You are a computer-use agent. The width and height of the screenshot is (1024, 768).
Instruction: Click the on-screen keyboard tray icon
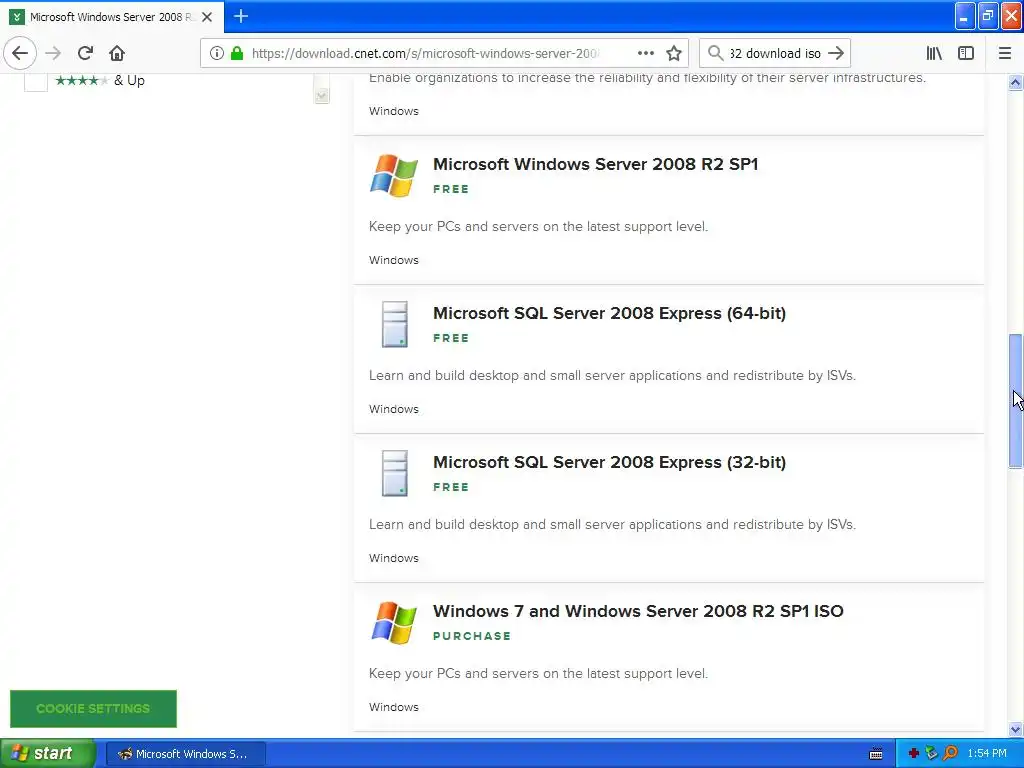pos(876,754)
